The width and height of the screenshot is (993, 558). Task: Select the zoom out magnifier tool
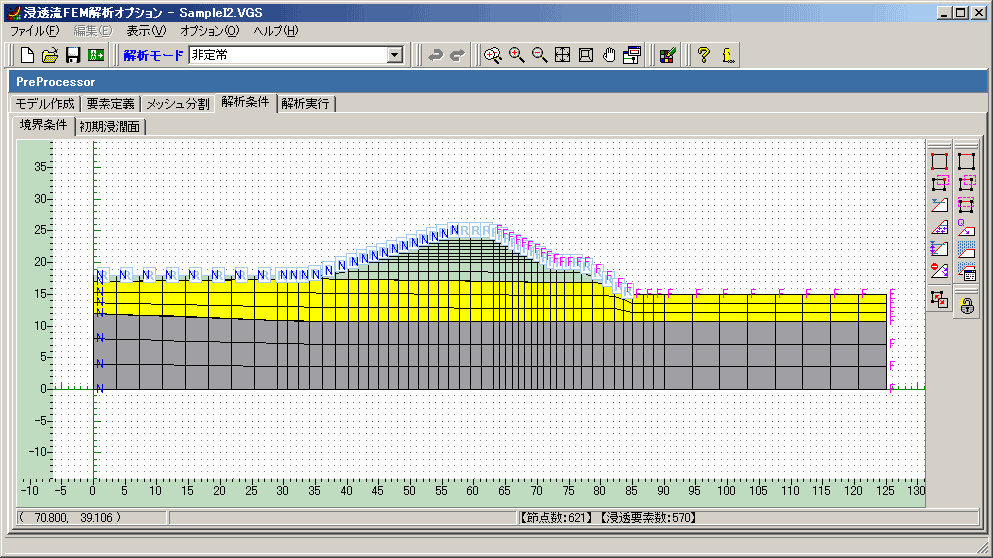[x=539, y=56]
